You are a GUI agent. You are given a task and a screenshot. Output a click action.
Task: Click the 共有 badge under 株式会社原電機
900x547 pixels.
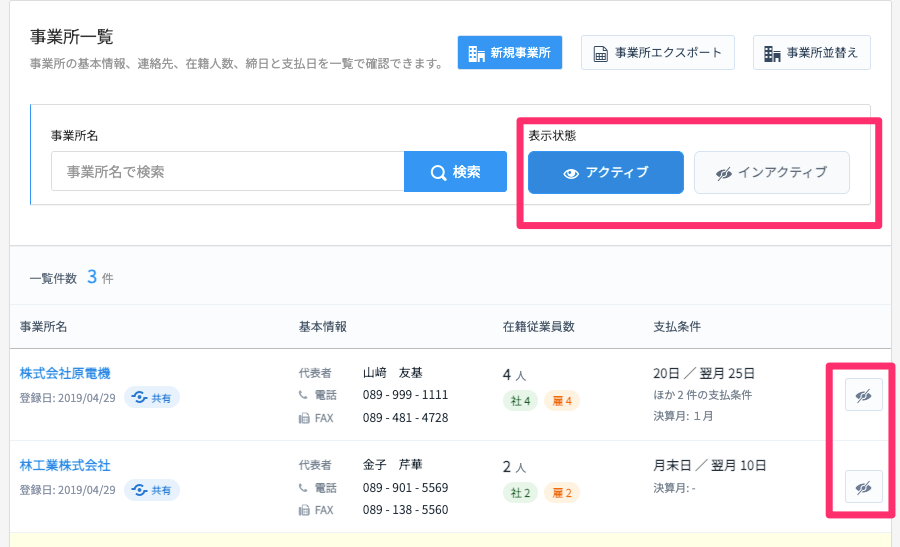(x=152, y=398)
